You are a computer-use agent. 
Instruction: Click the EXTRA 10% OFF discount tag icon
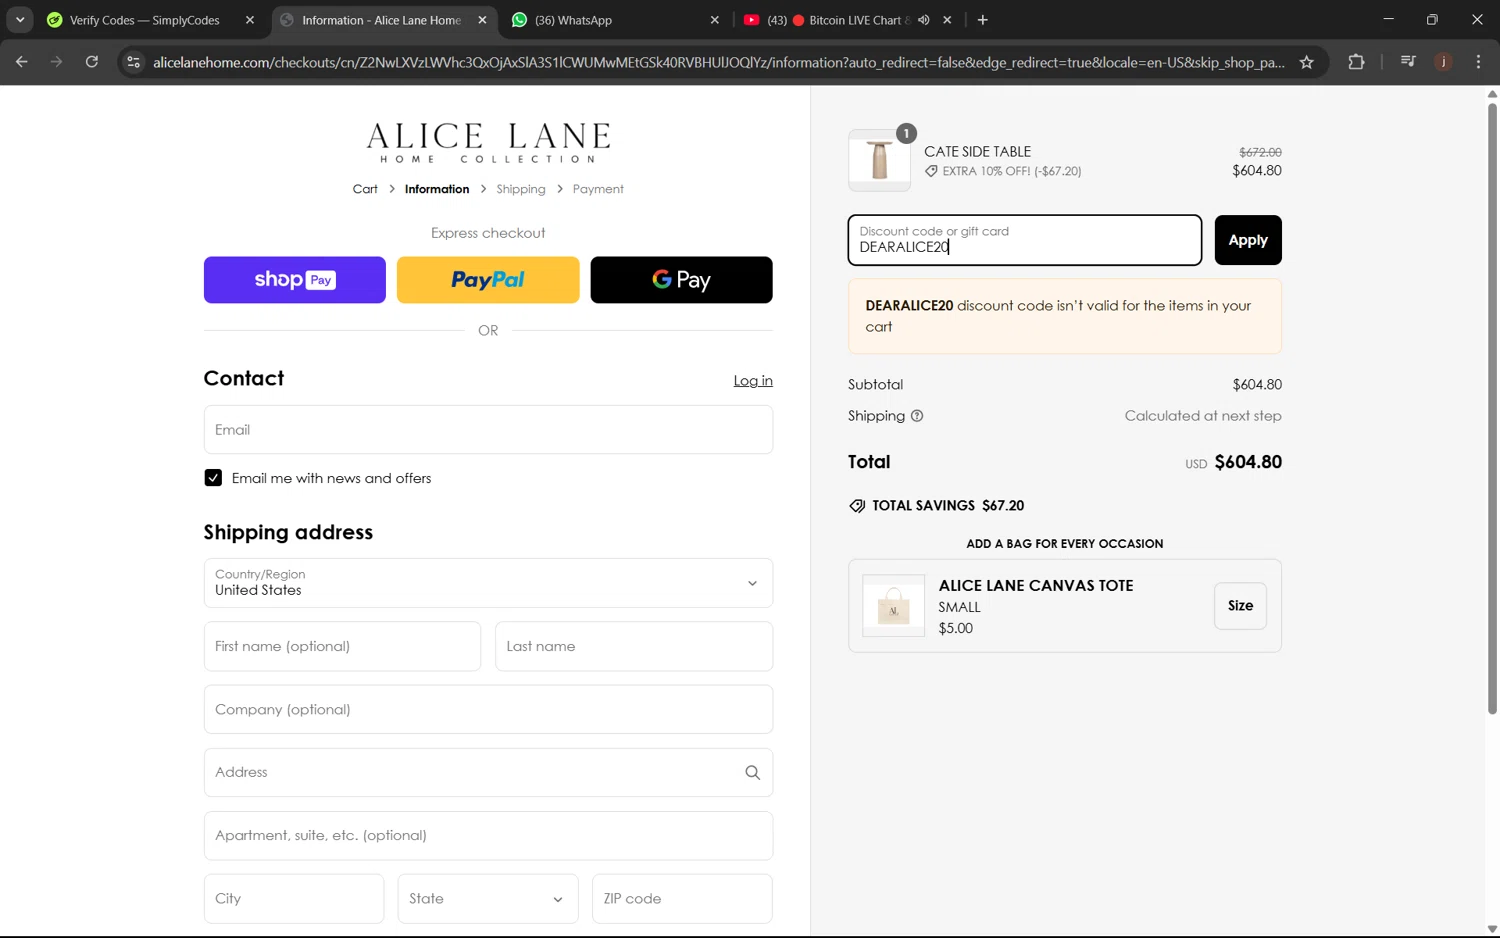(x=931, y=171)
